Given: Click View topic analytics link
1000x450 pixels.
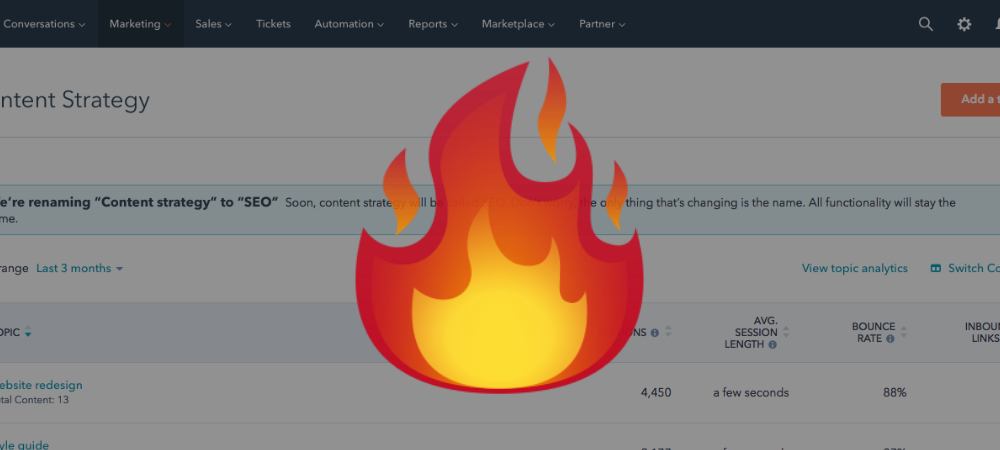Looking at the screenshot, I should click(855, 268).
